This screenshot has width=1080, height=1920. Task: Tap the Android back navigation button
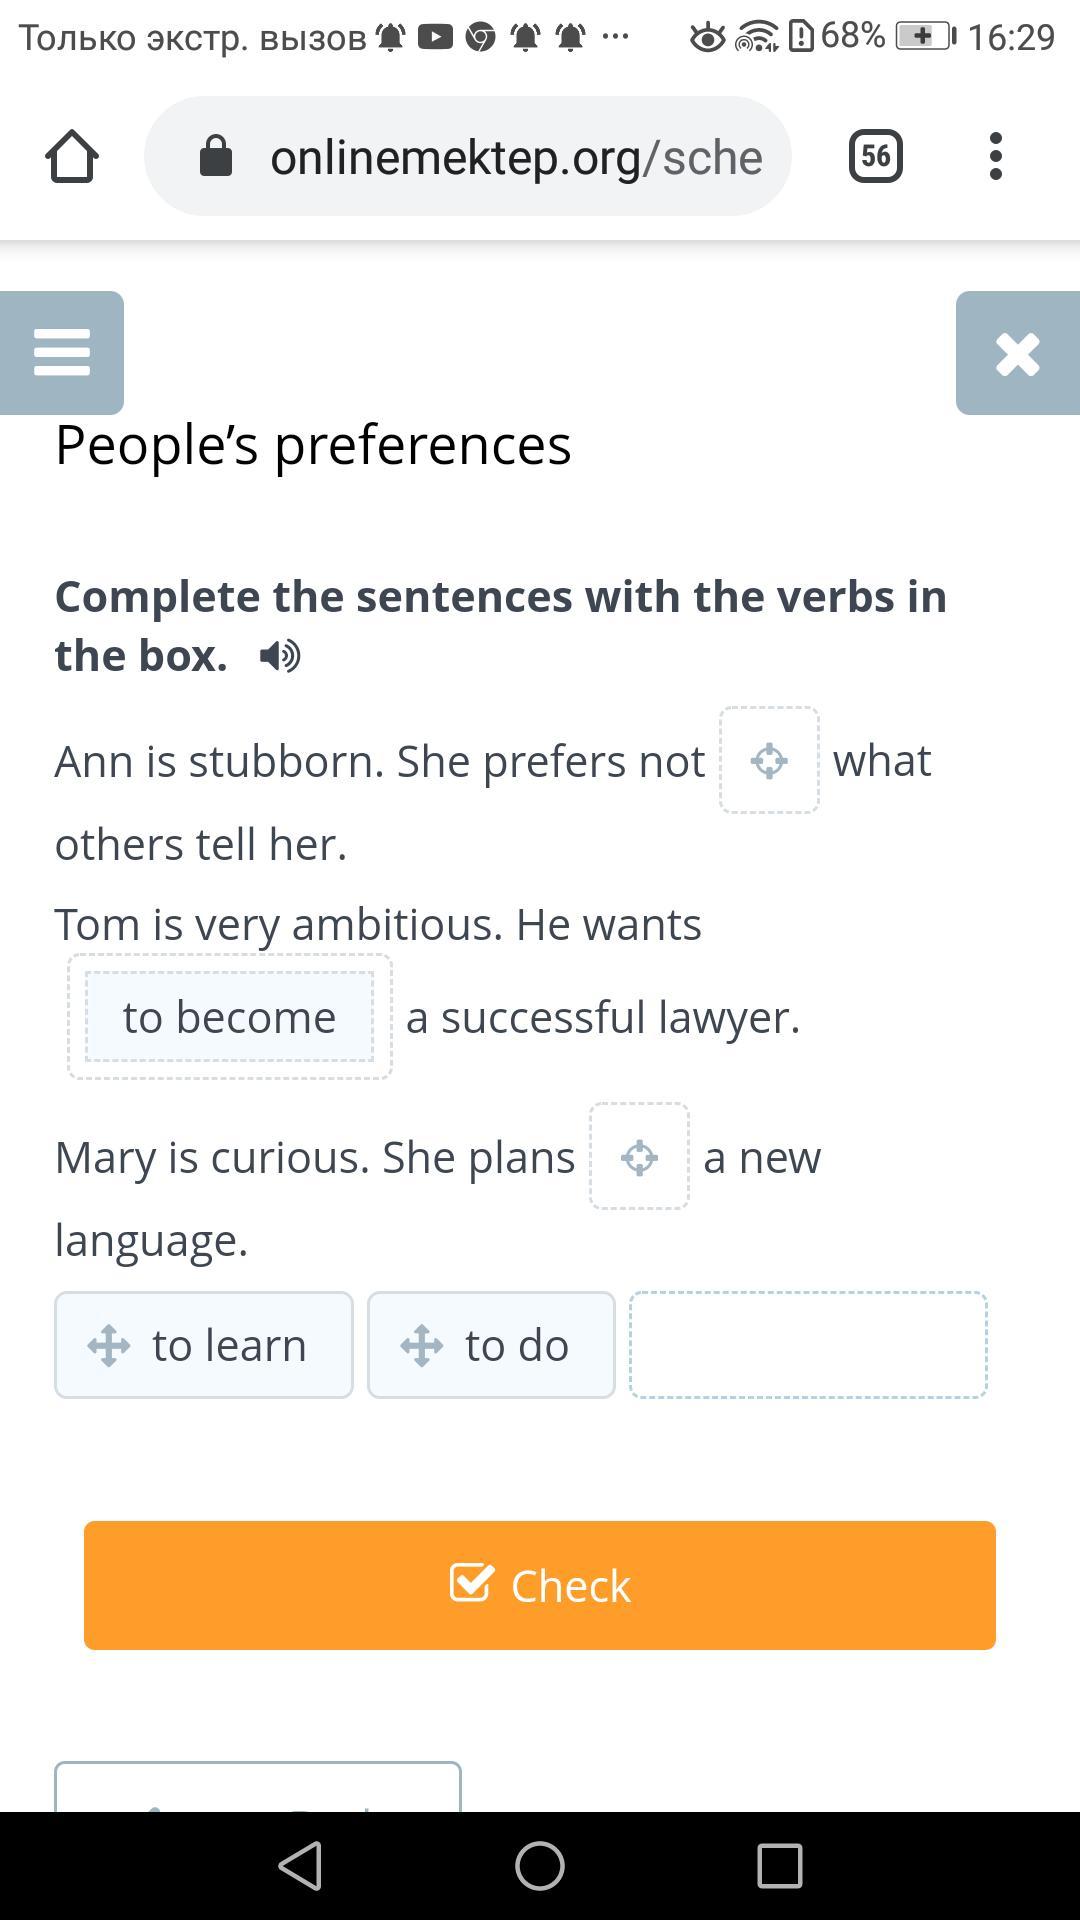[x=300, y=1866]
